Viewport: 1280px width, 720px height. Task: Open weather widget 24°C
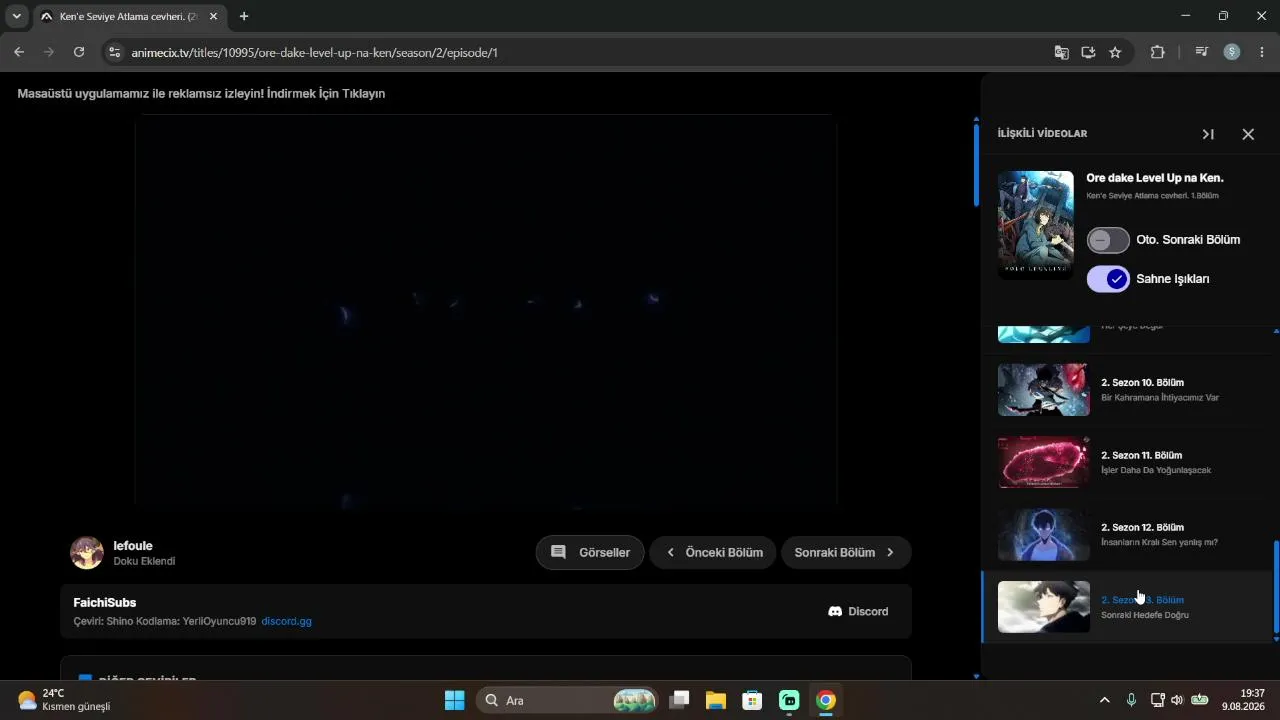click(x=64, y=700)
